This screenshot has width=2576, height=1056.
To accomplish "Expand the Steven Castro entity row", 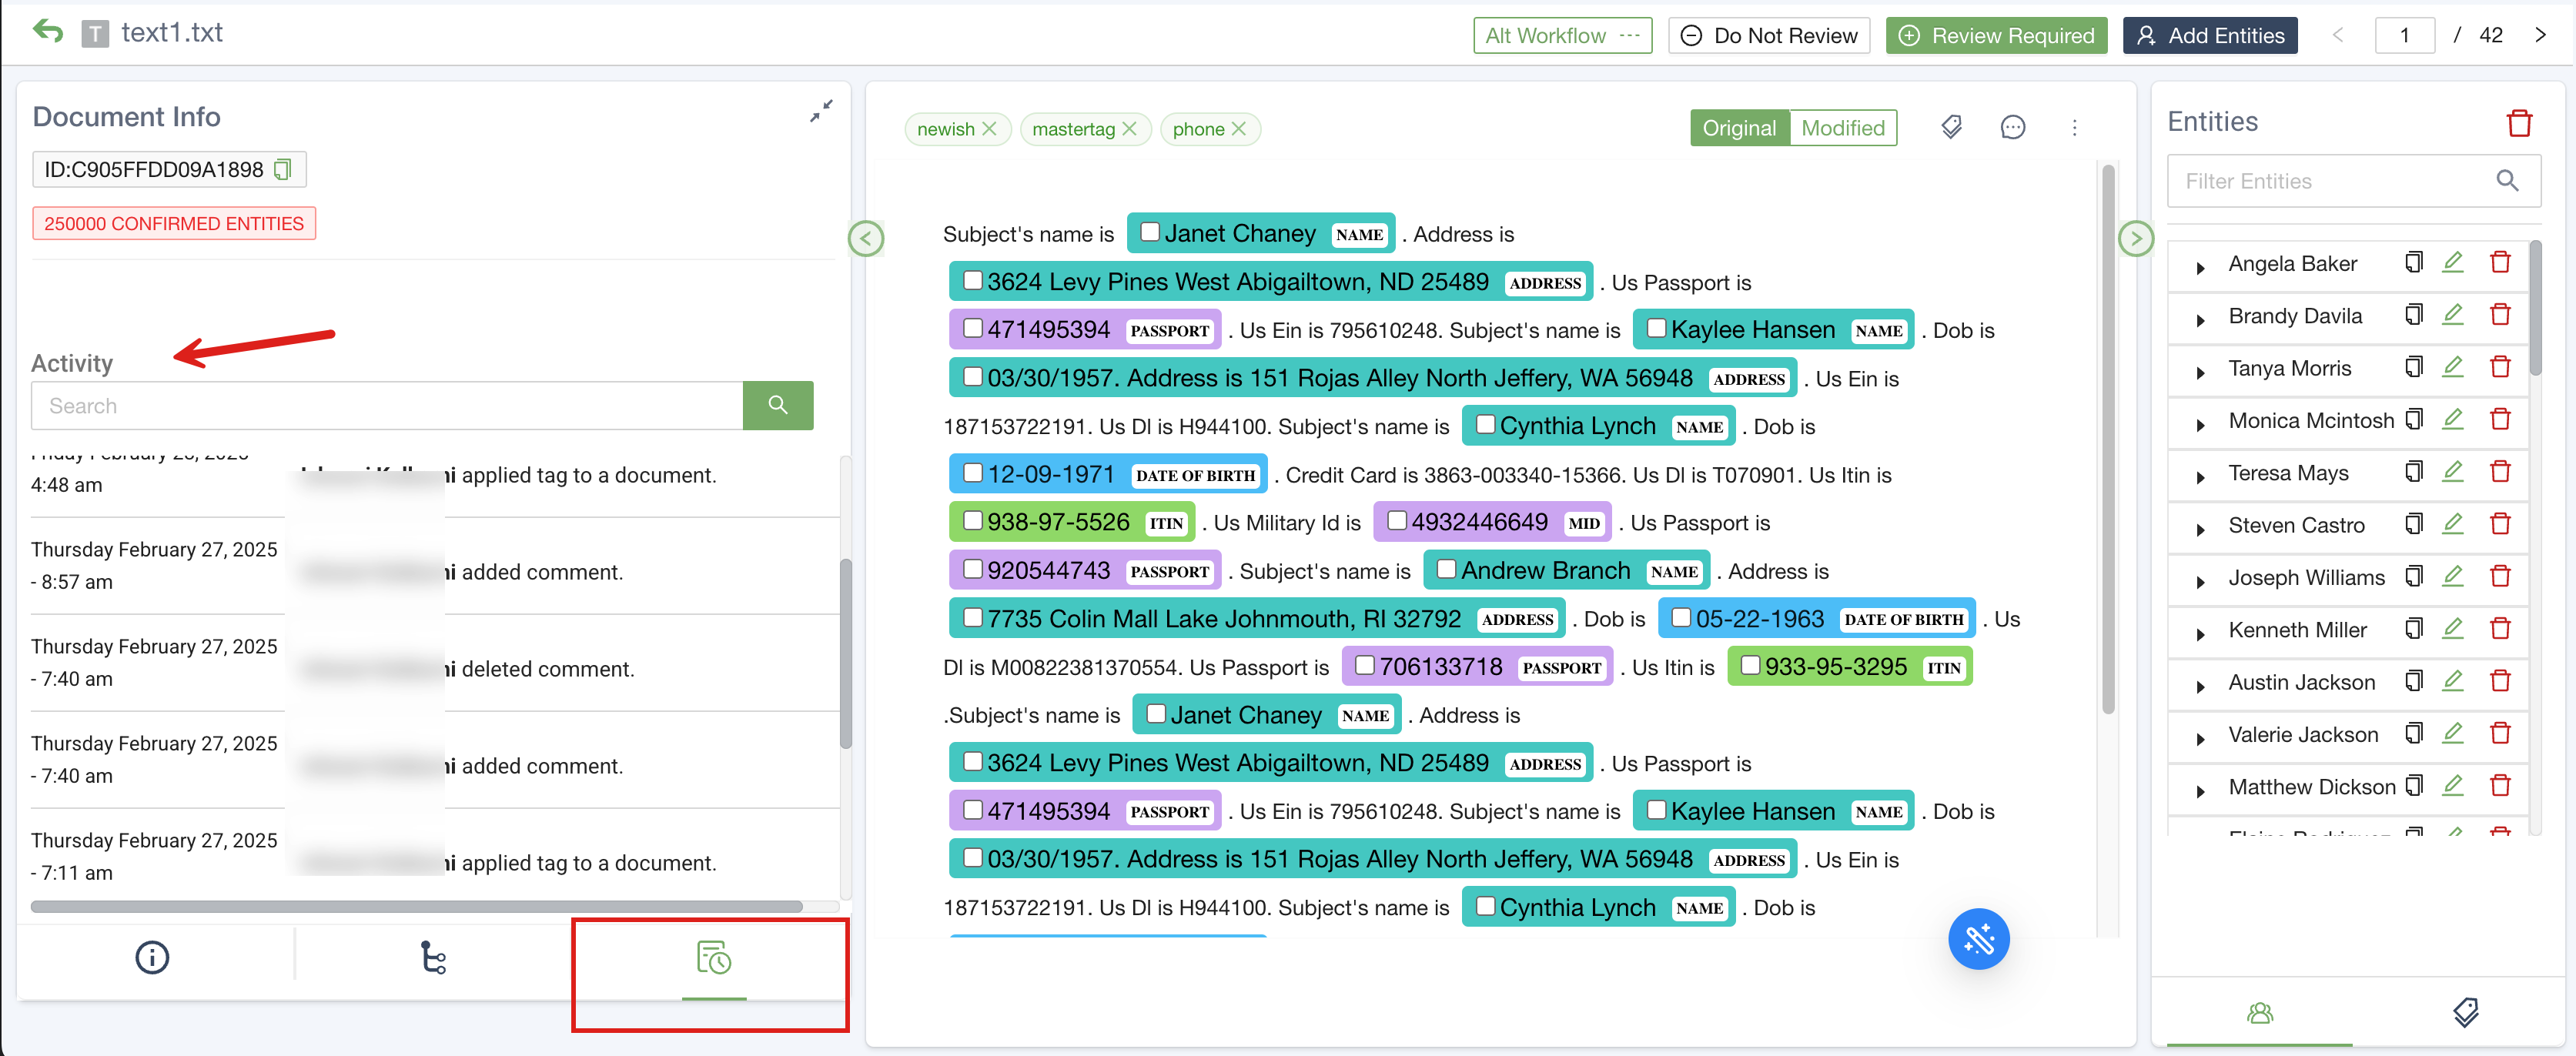I will pos(2200,529).
